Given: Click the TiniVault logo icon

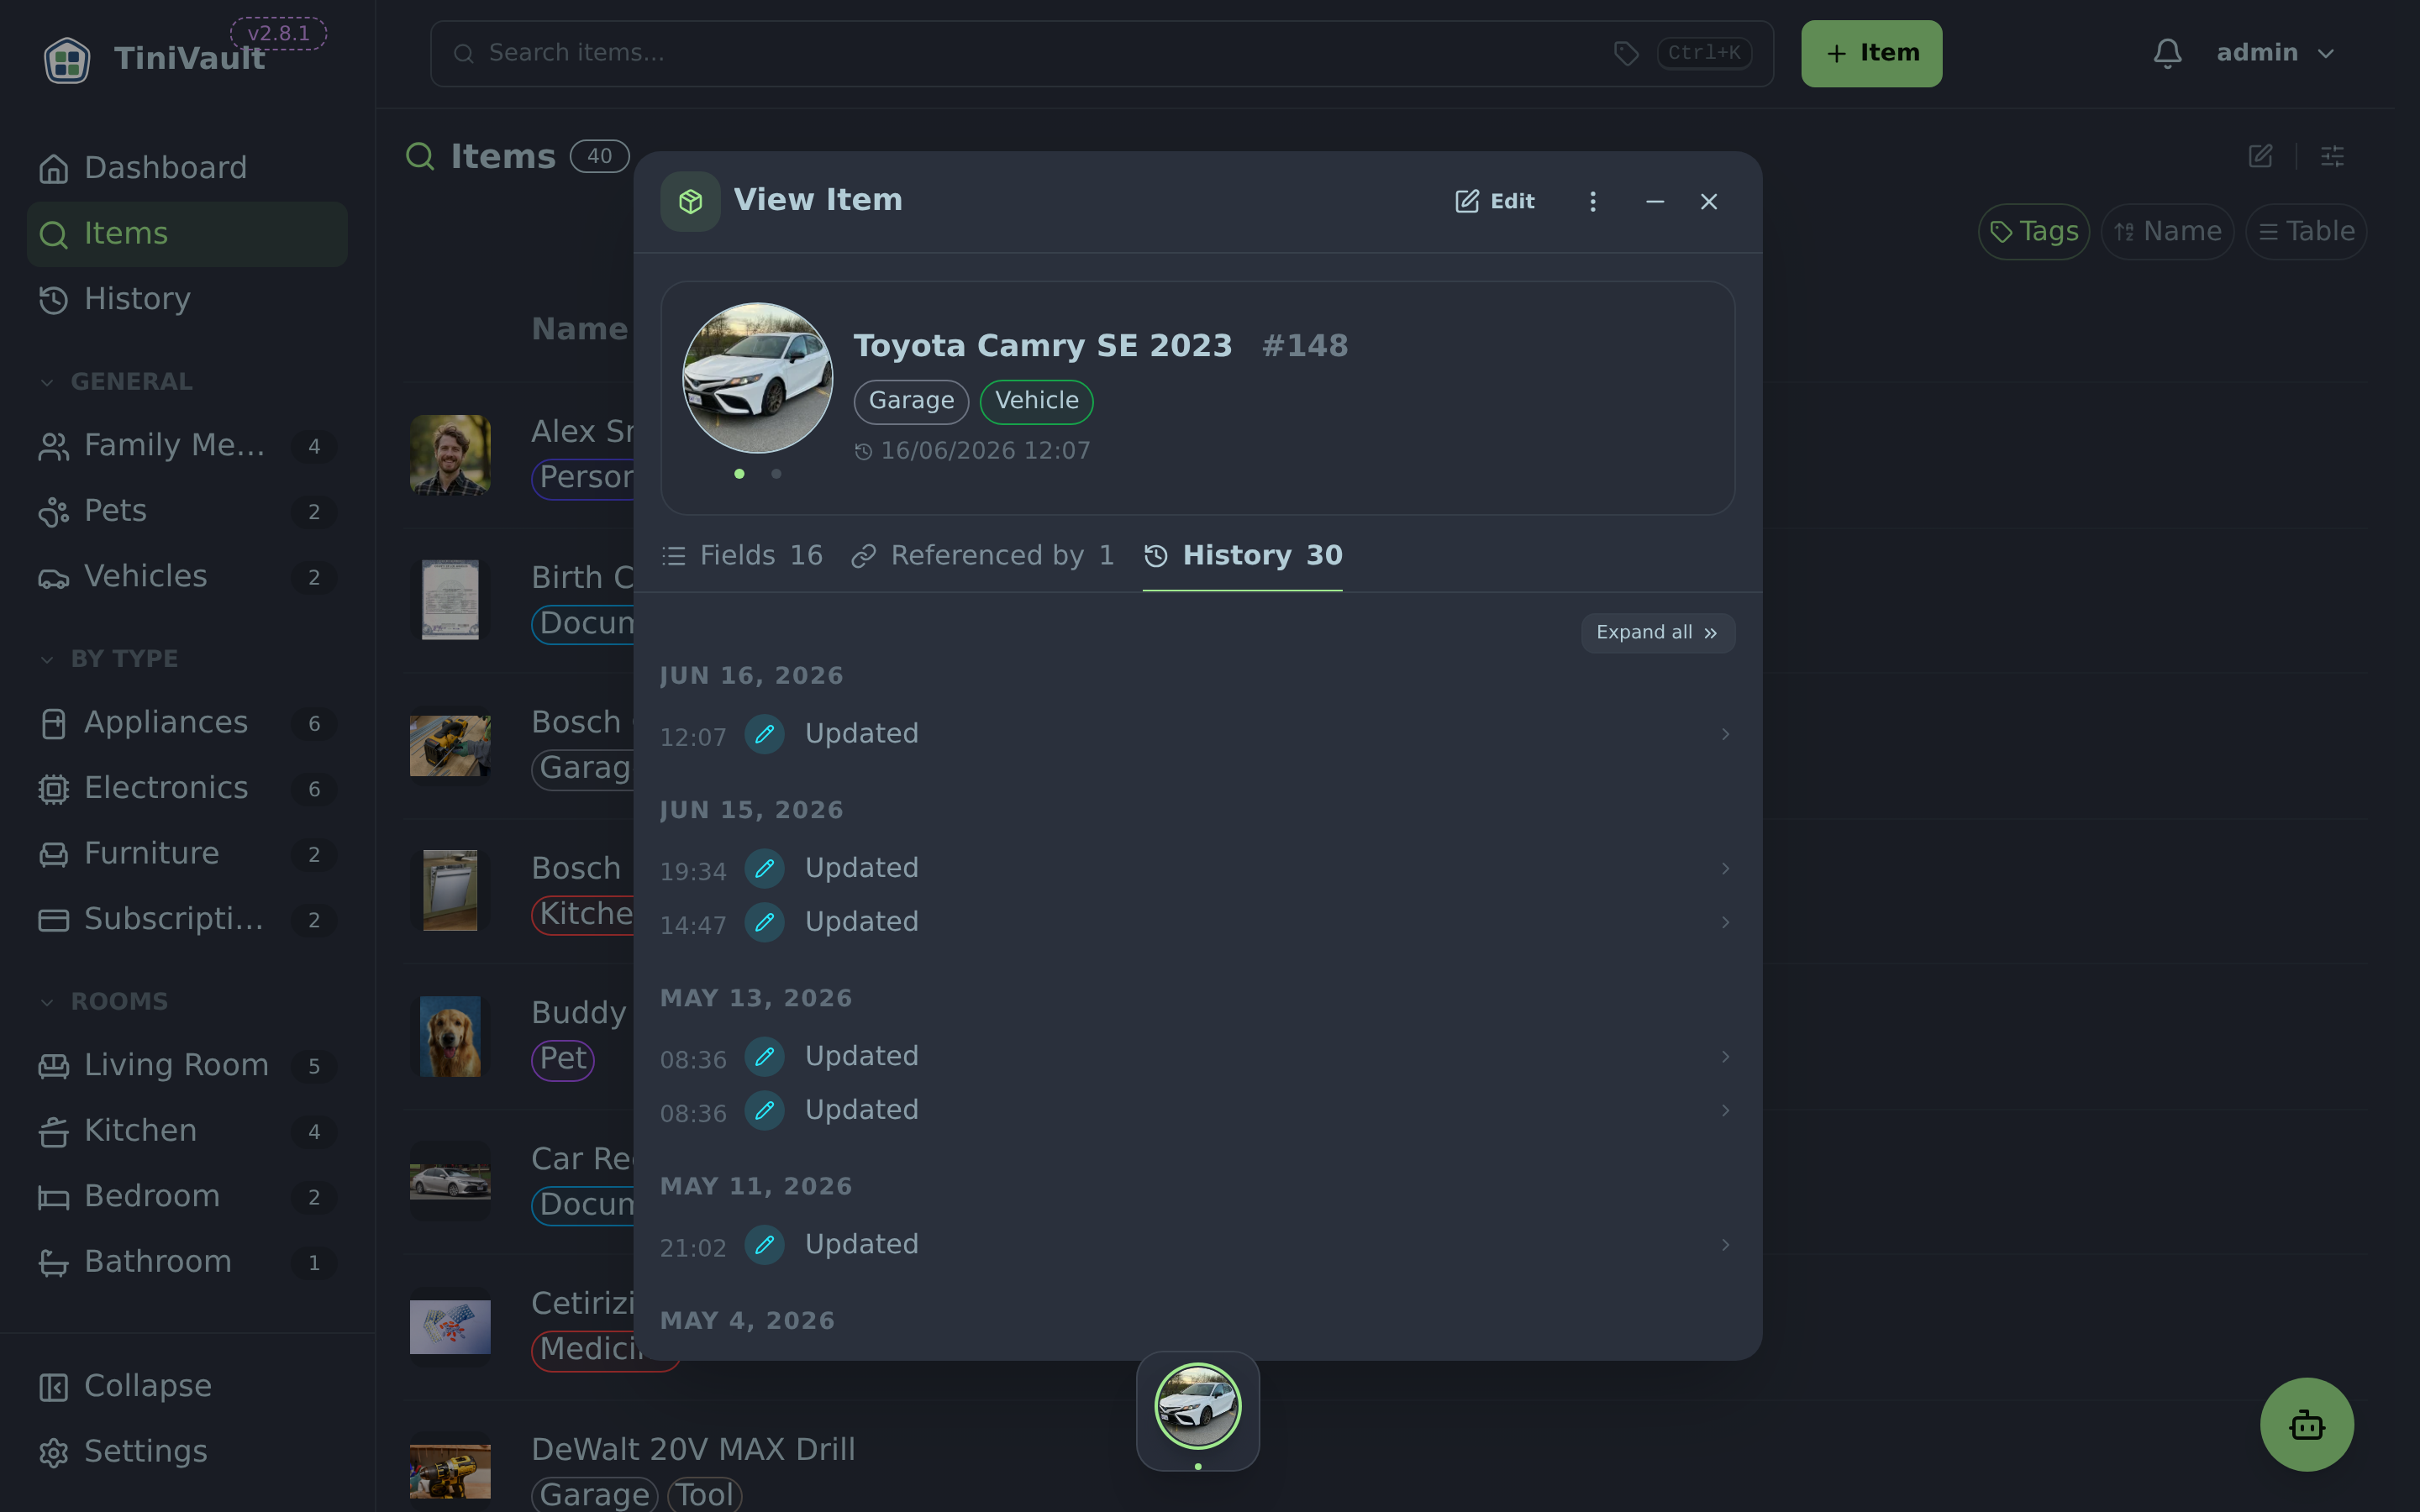Looking at the screenshot, I should coord(67,60).
